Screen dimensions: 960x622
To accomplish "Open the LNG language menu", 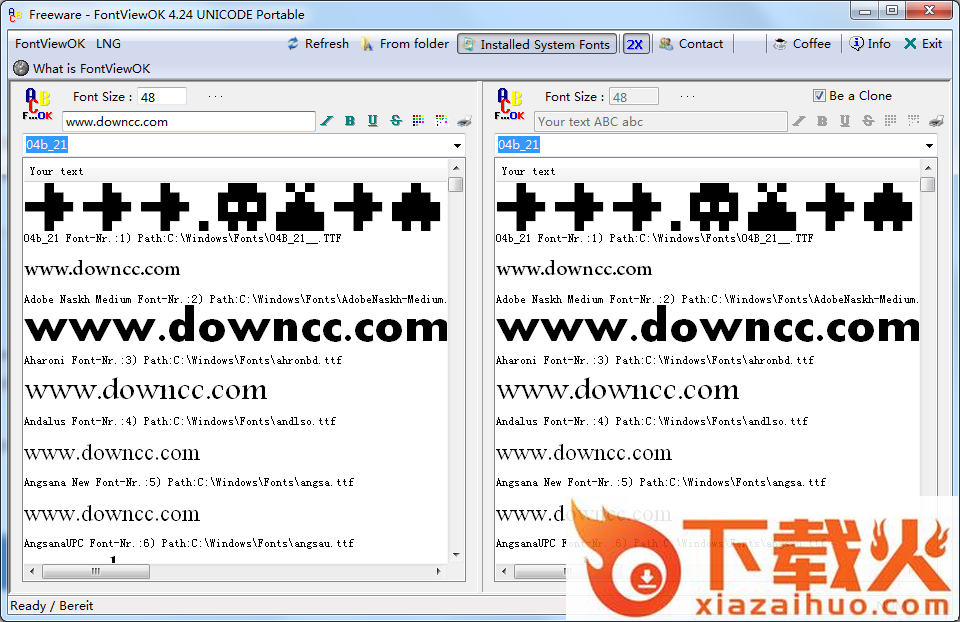I will [108, 44].
